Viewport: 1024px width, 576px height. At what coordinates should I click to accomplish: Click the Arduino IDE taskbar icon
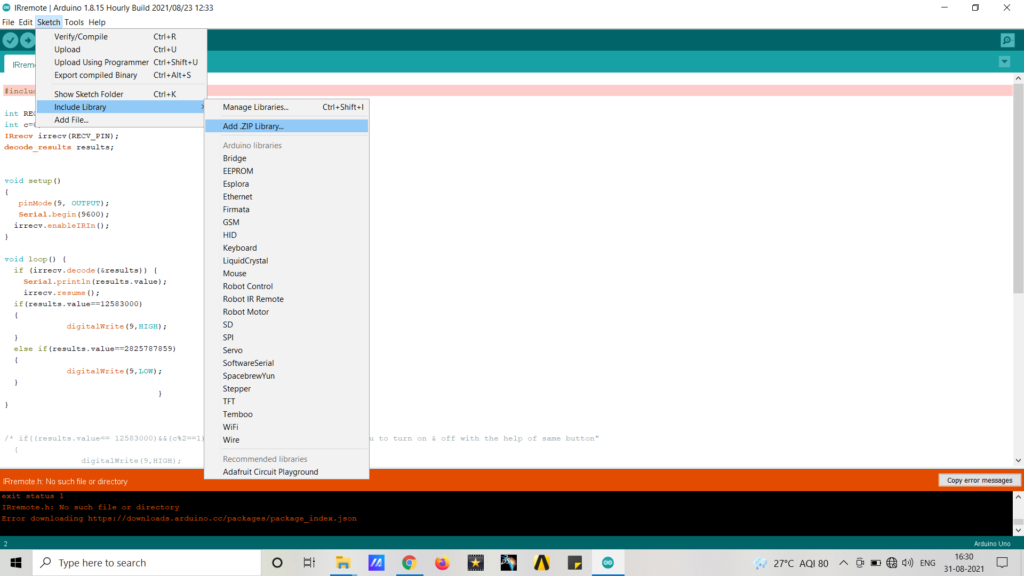[x=608, y=562]
